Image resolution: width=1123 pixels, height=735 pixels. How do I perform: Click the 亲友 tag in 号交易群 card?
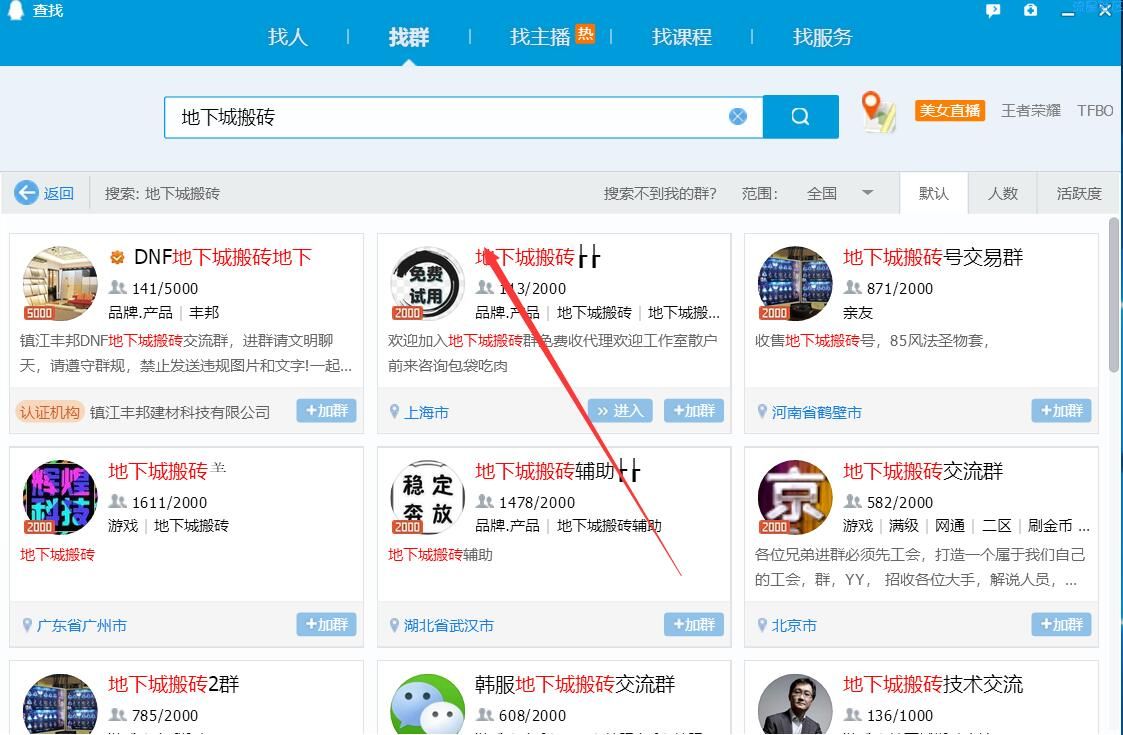[x=858, y=312]
